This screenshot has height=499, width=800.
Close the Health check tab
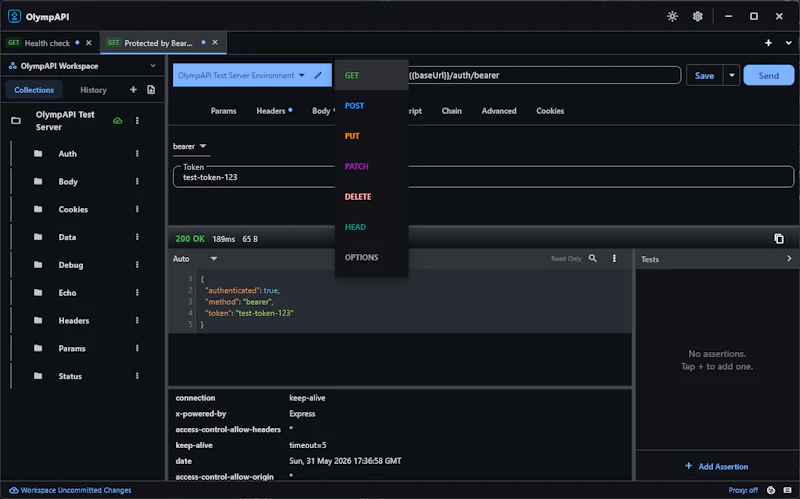(89, 43)
